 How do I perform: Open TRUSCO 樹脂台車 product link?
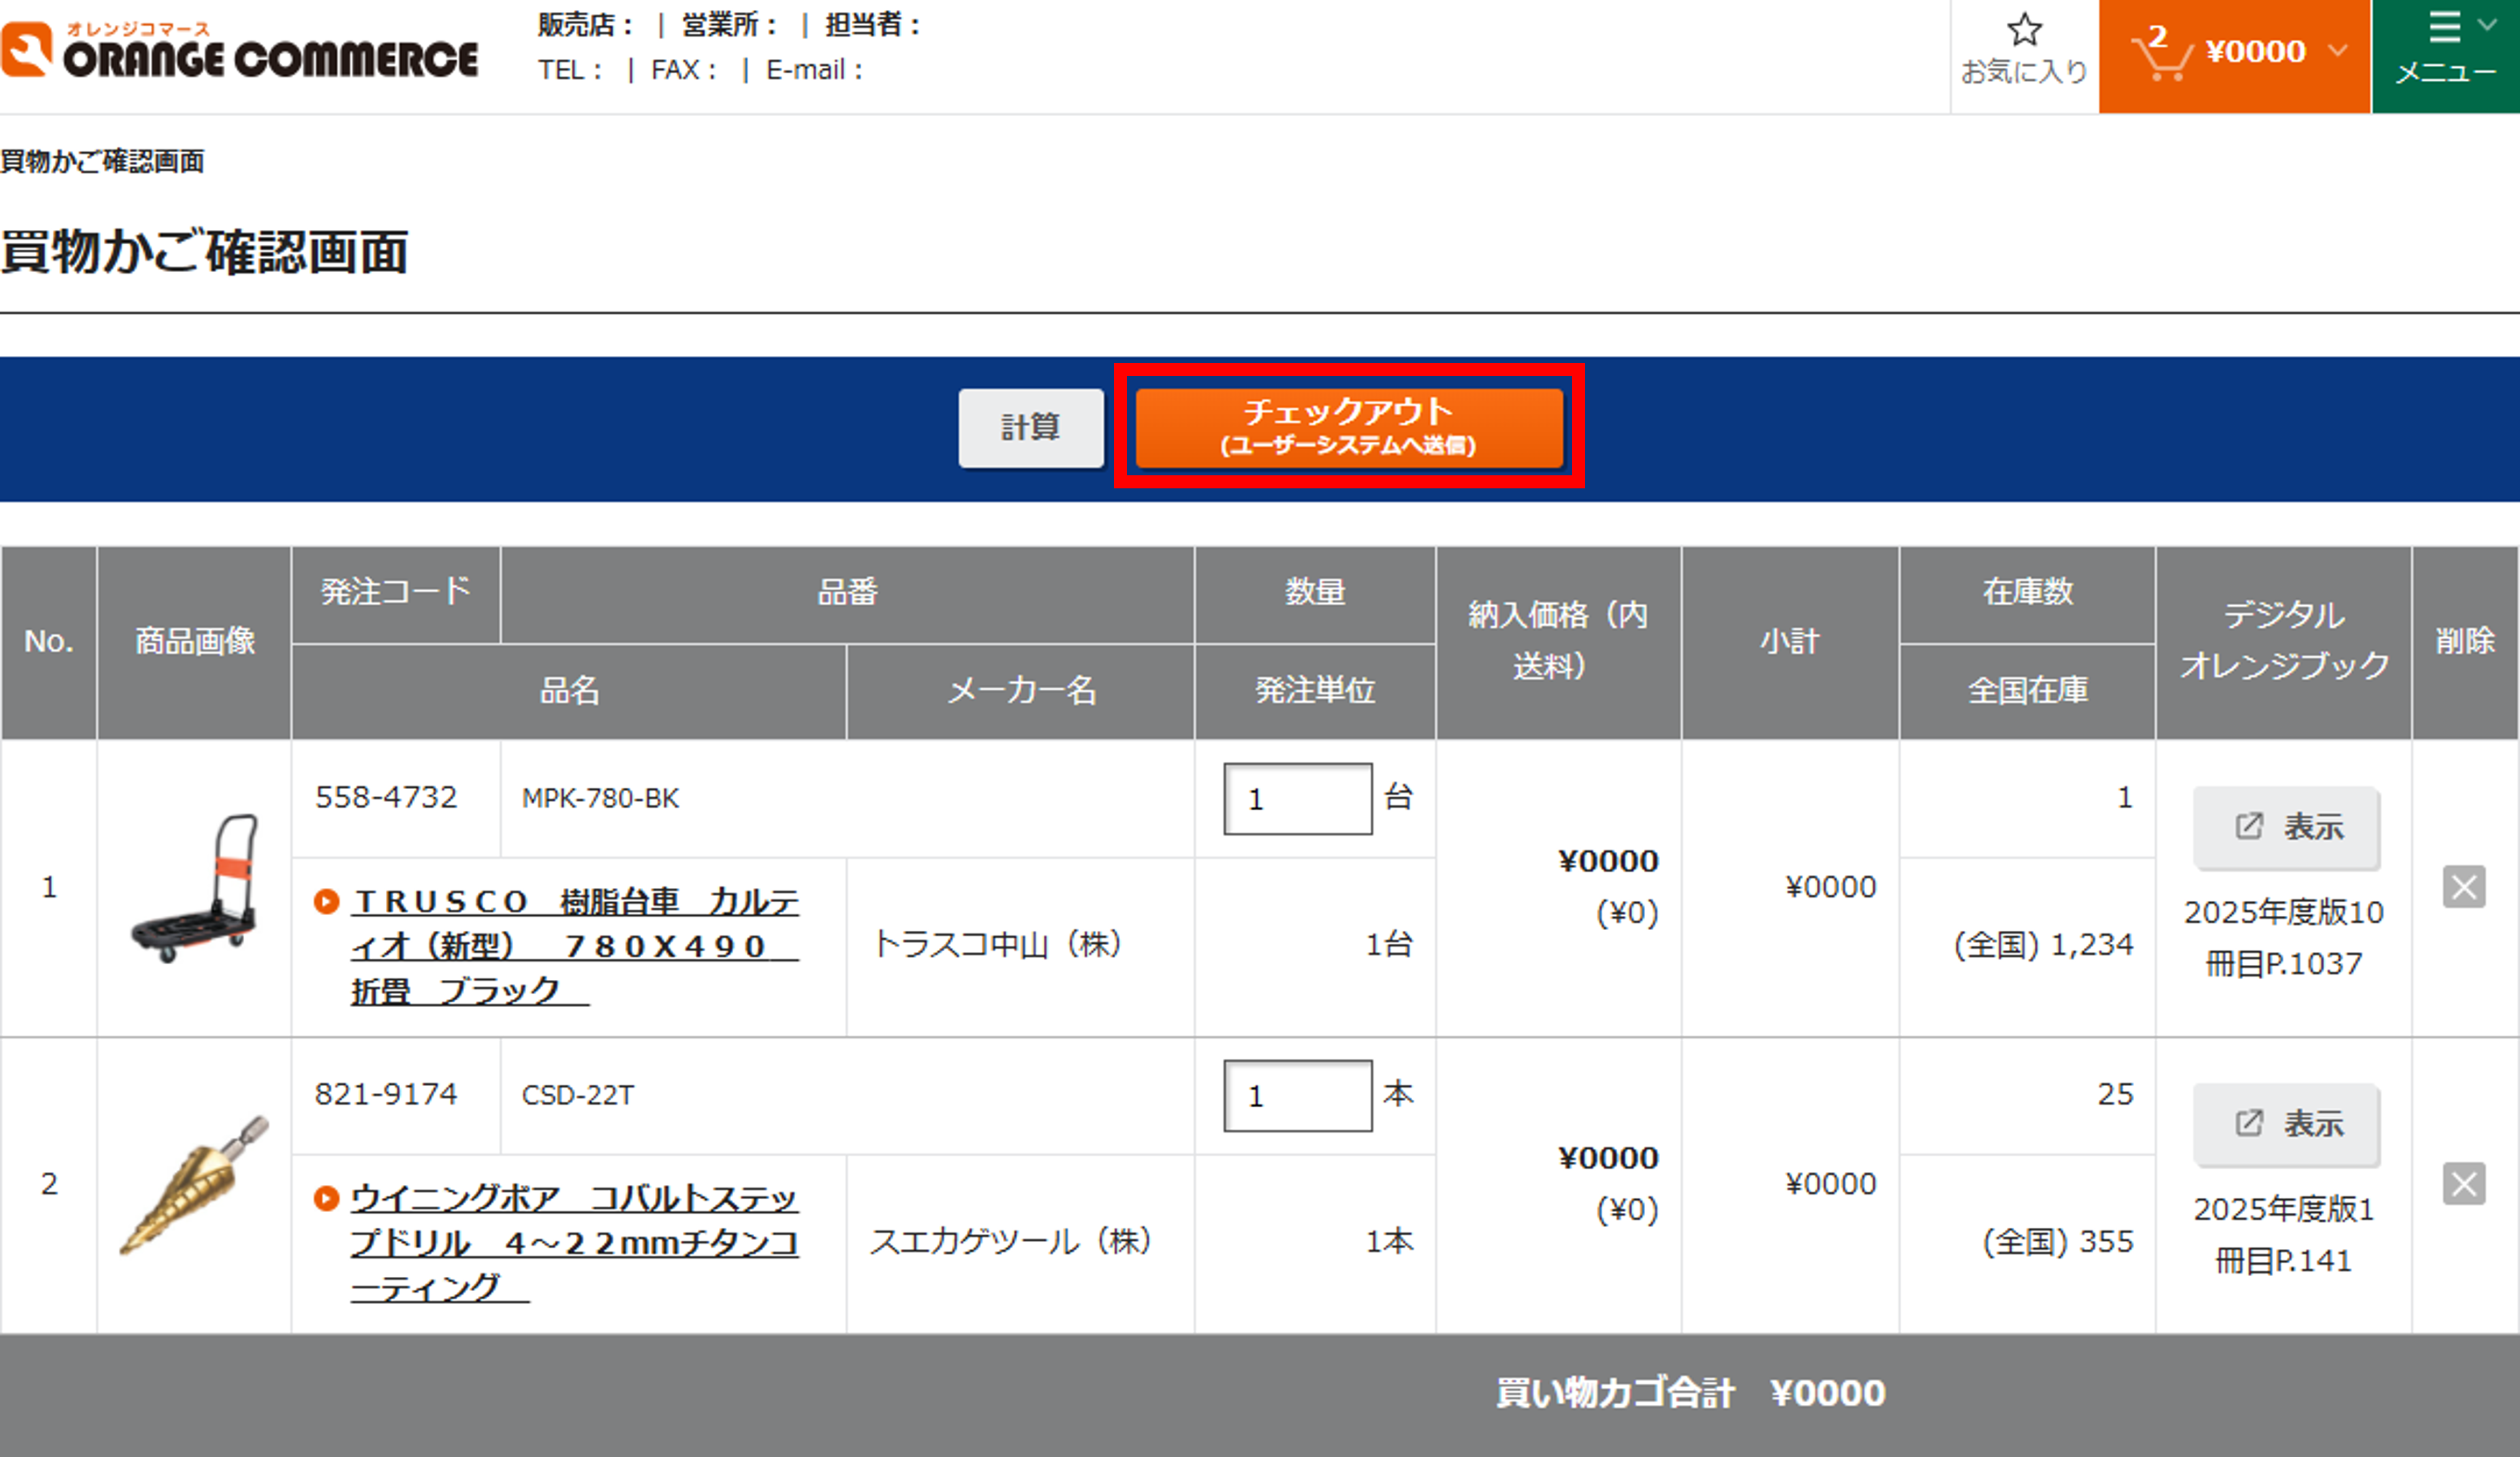575,946
